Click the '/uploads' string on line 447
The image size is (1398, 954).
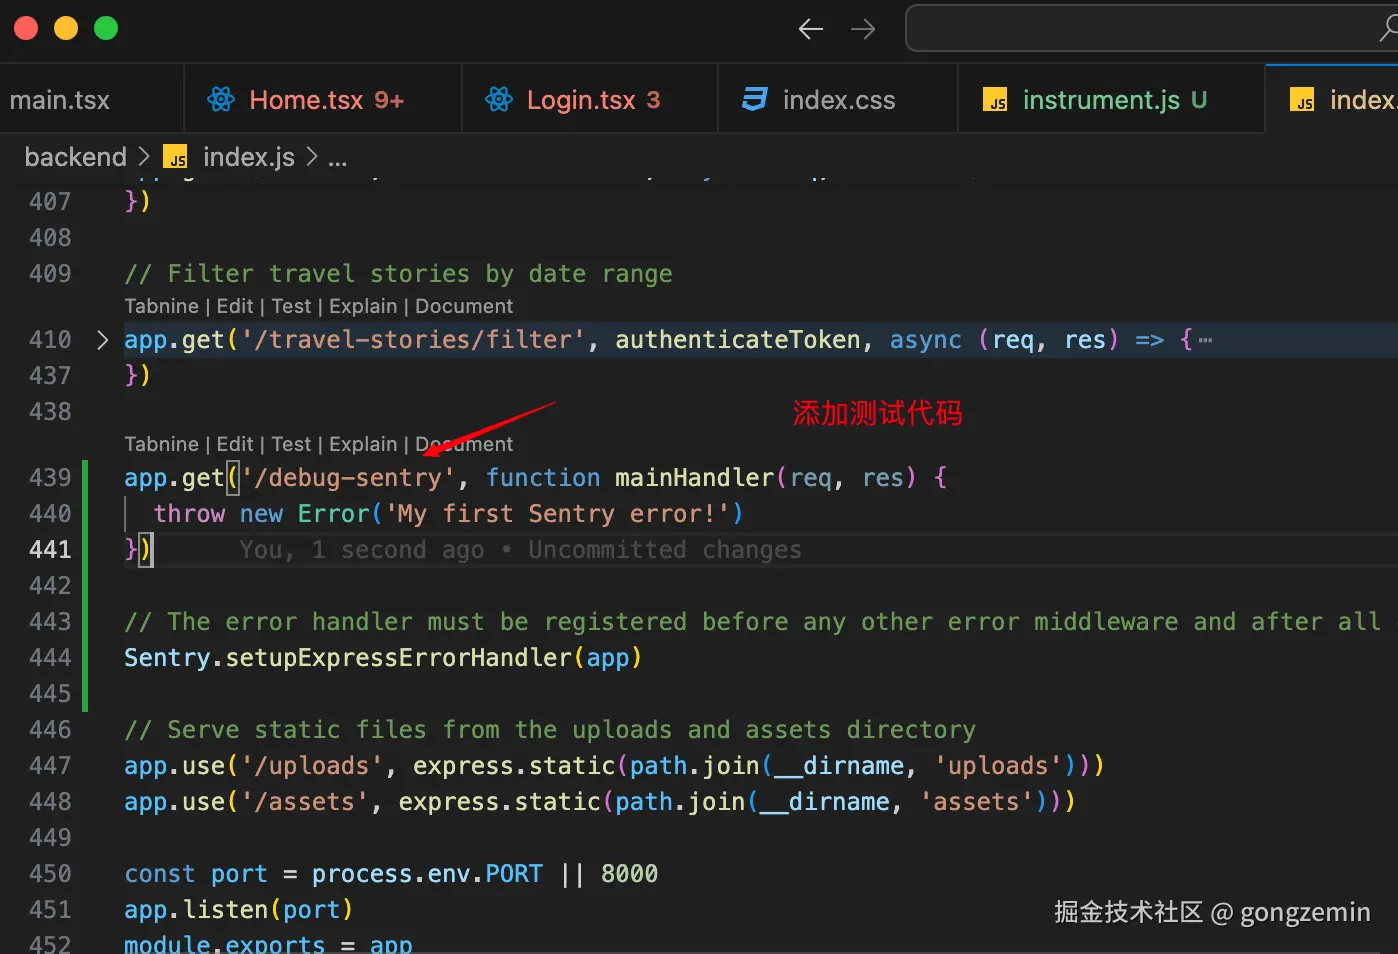311,766
